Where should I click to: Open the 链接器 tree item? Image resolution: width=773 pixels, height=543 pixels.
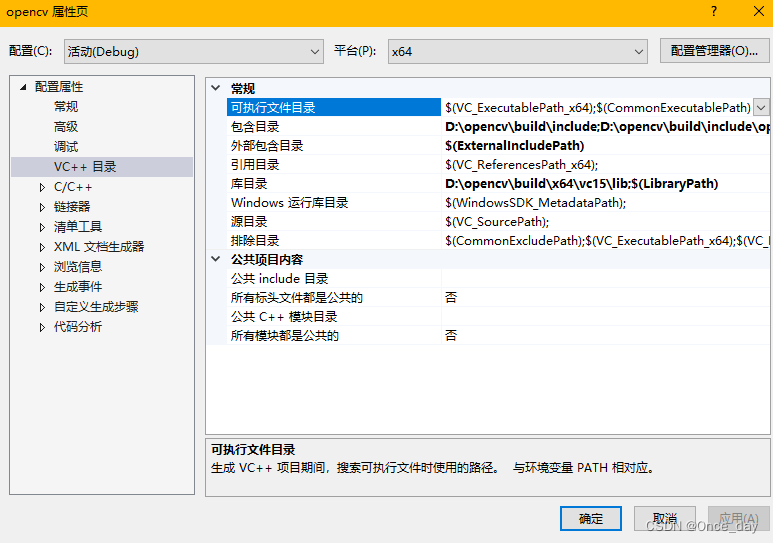click(72, 207)
